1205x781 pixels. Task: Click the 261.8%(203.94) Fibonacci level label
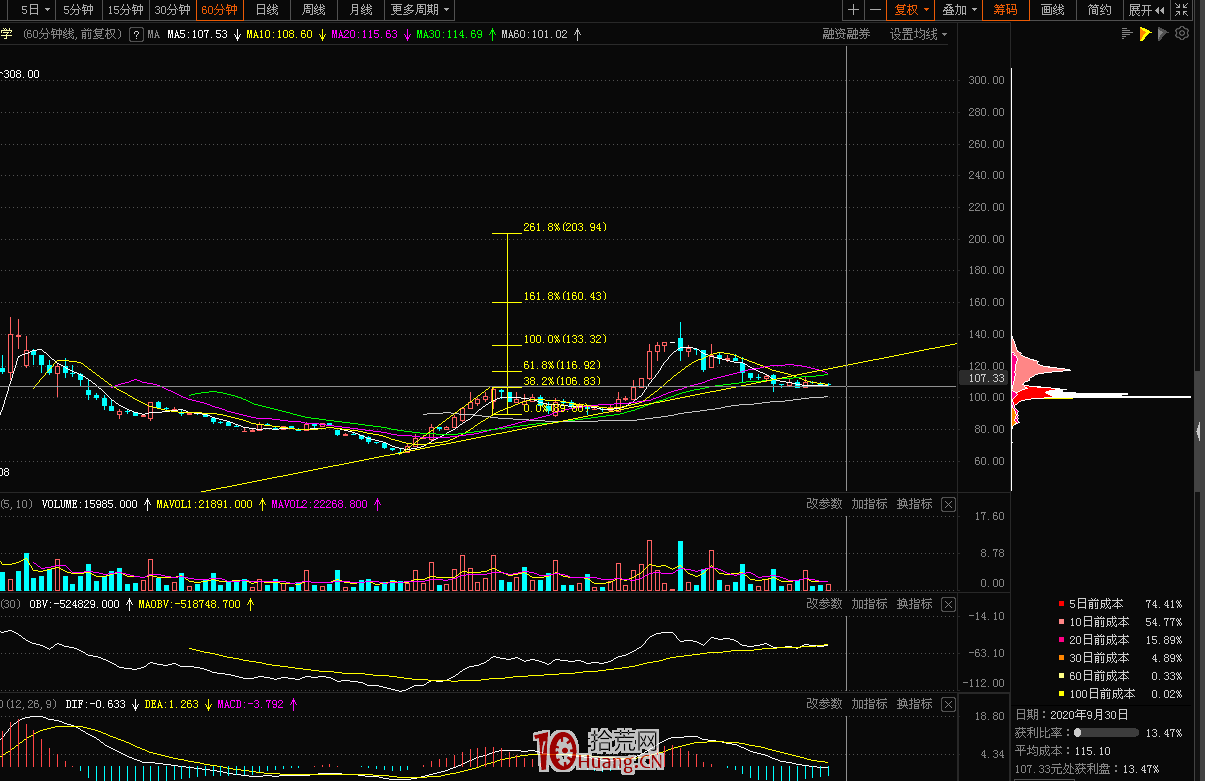click(565, 227)
